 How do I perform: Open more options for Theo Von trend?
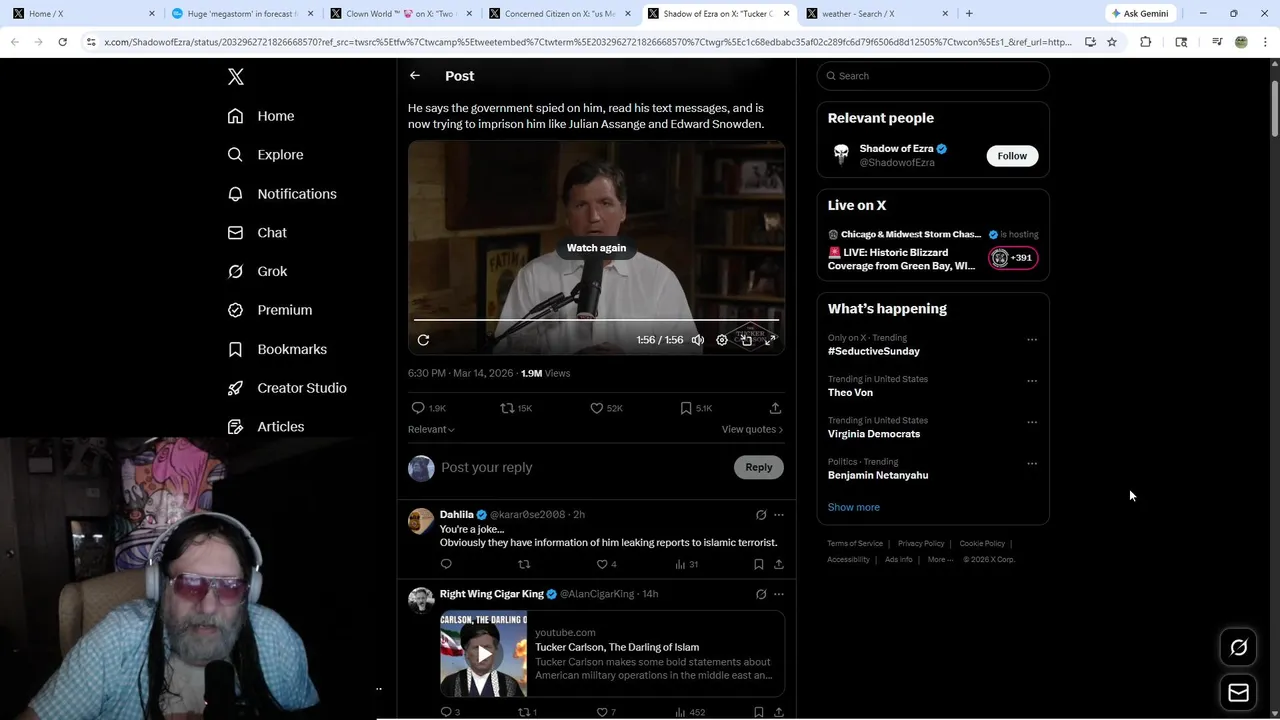tap(1032, 381)
